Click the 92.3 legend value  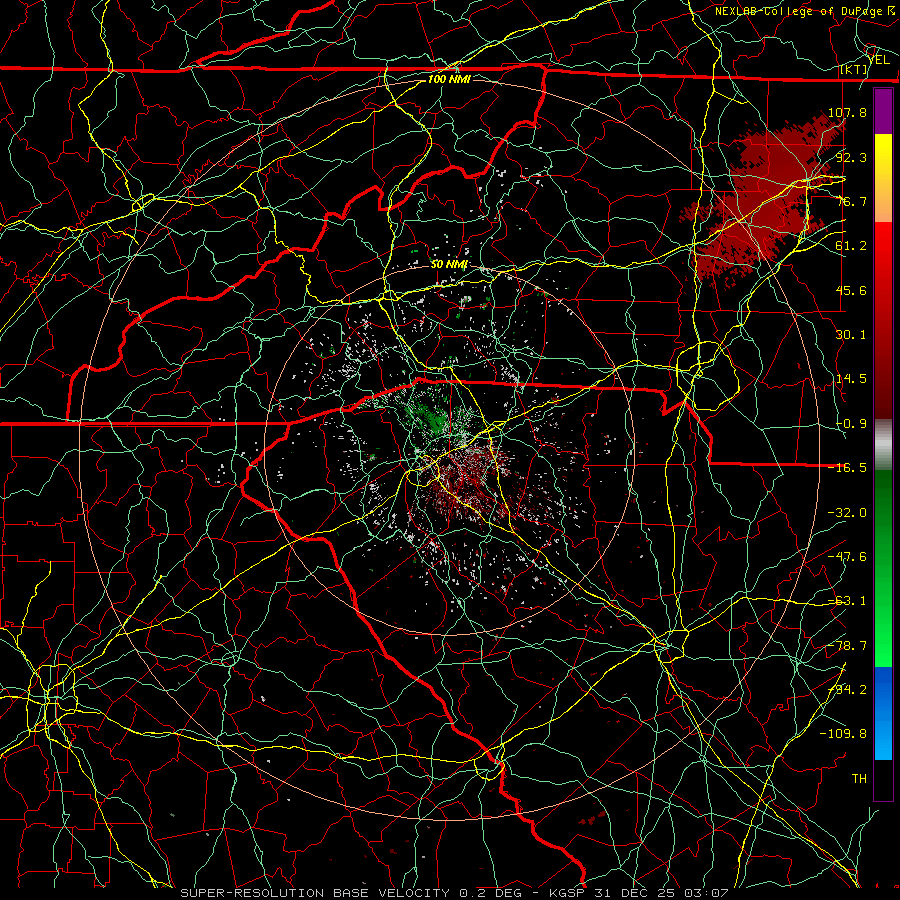pos(851,157)
